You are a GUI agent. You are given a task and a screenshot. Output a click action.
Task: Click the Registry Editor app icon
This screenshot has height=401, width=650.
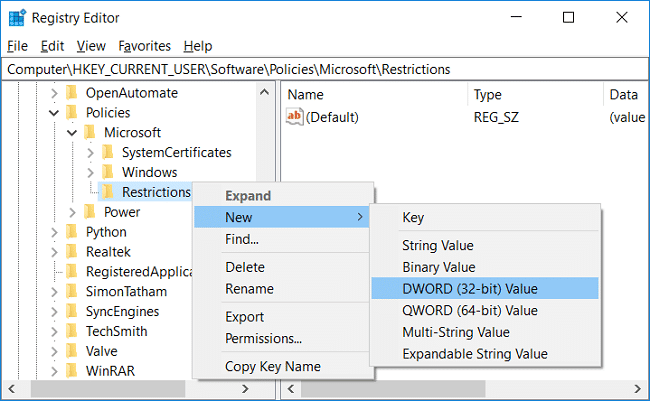17,18
